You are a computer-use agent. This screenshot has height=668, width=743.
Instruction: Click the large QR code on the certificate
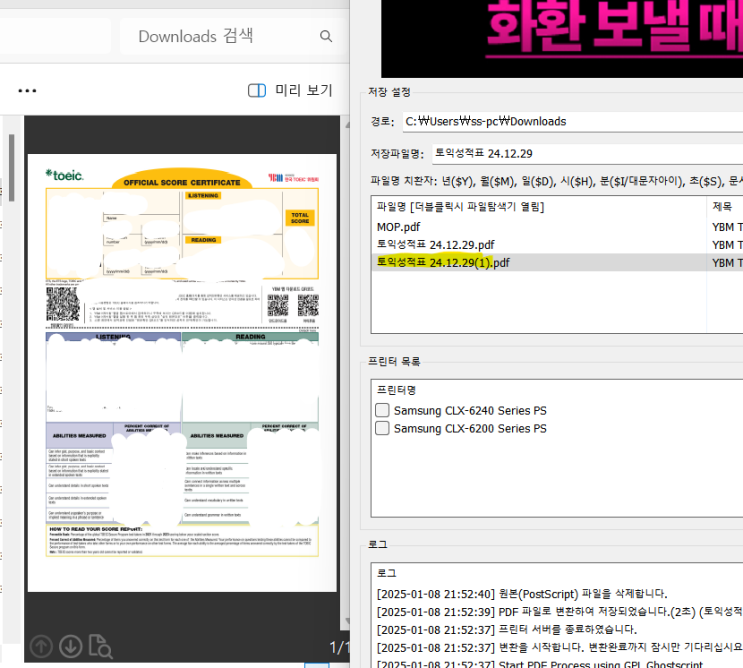coord(63,304)
